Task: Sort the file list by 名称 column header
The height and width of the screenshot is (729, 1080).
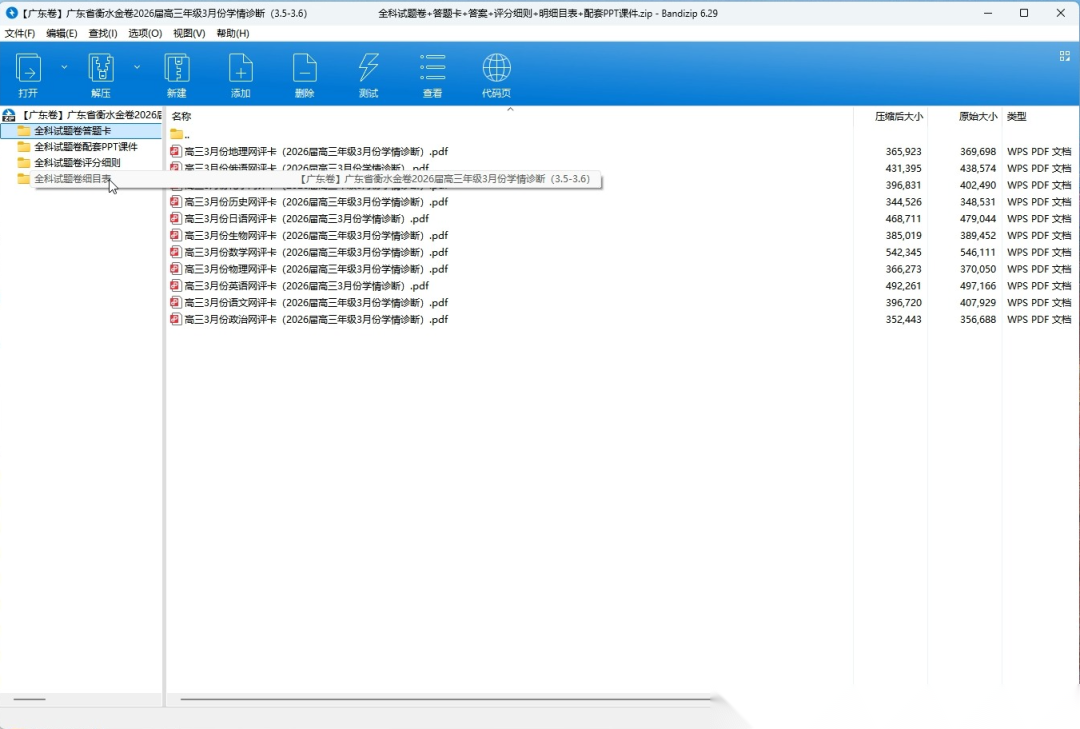Action: [182, 116]
